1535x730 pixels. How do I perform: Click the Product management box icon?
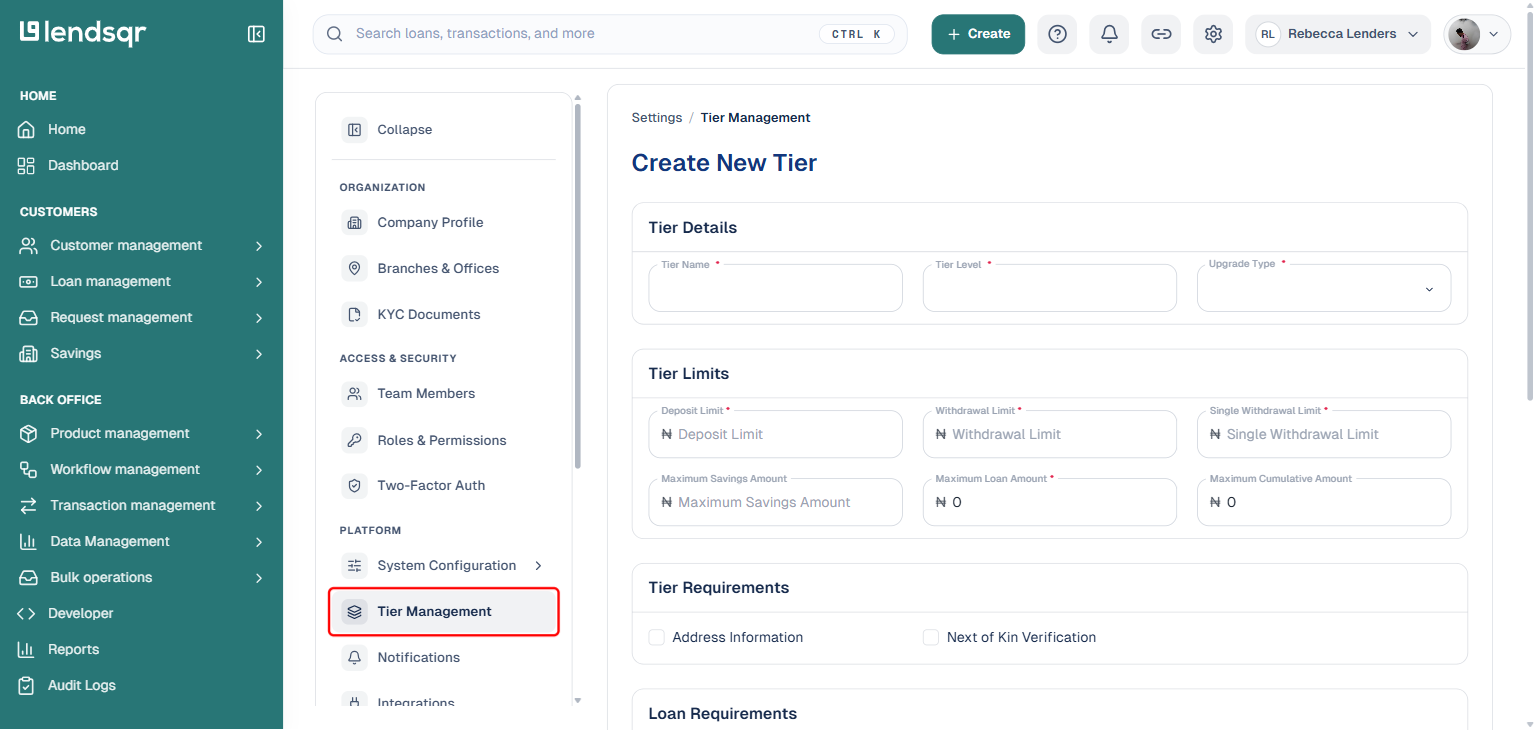29,434
